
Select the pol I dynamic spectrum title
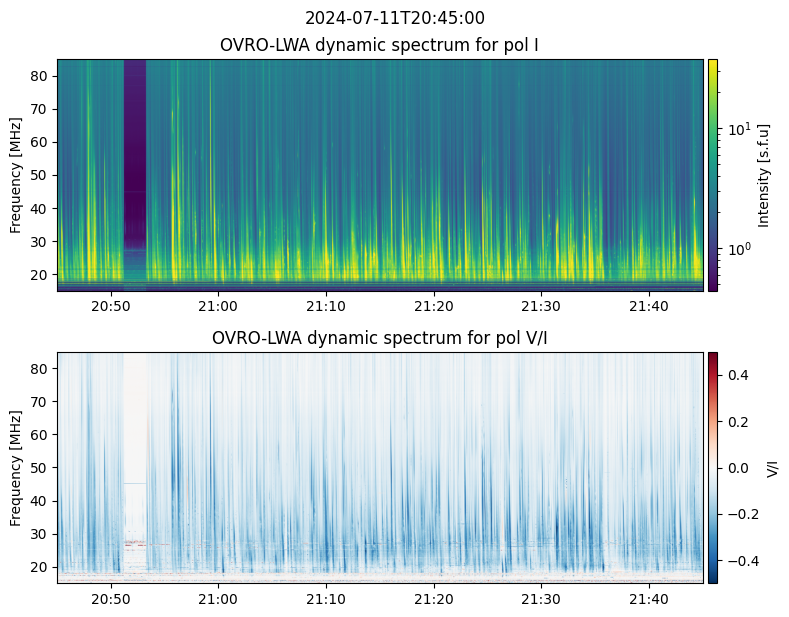pos(380,45)
